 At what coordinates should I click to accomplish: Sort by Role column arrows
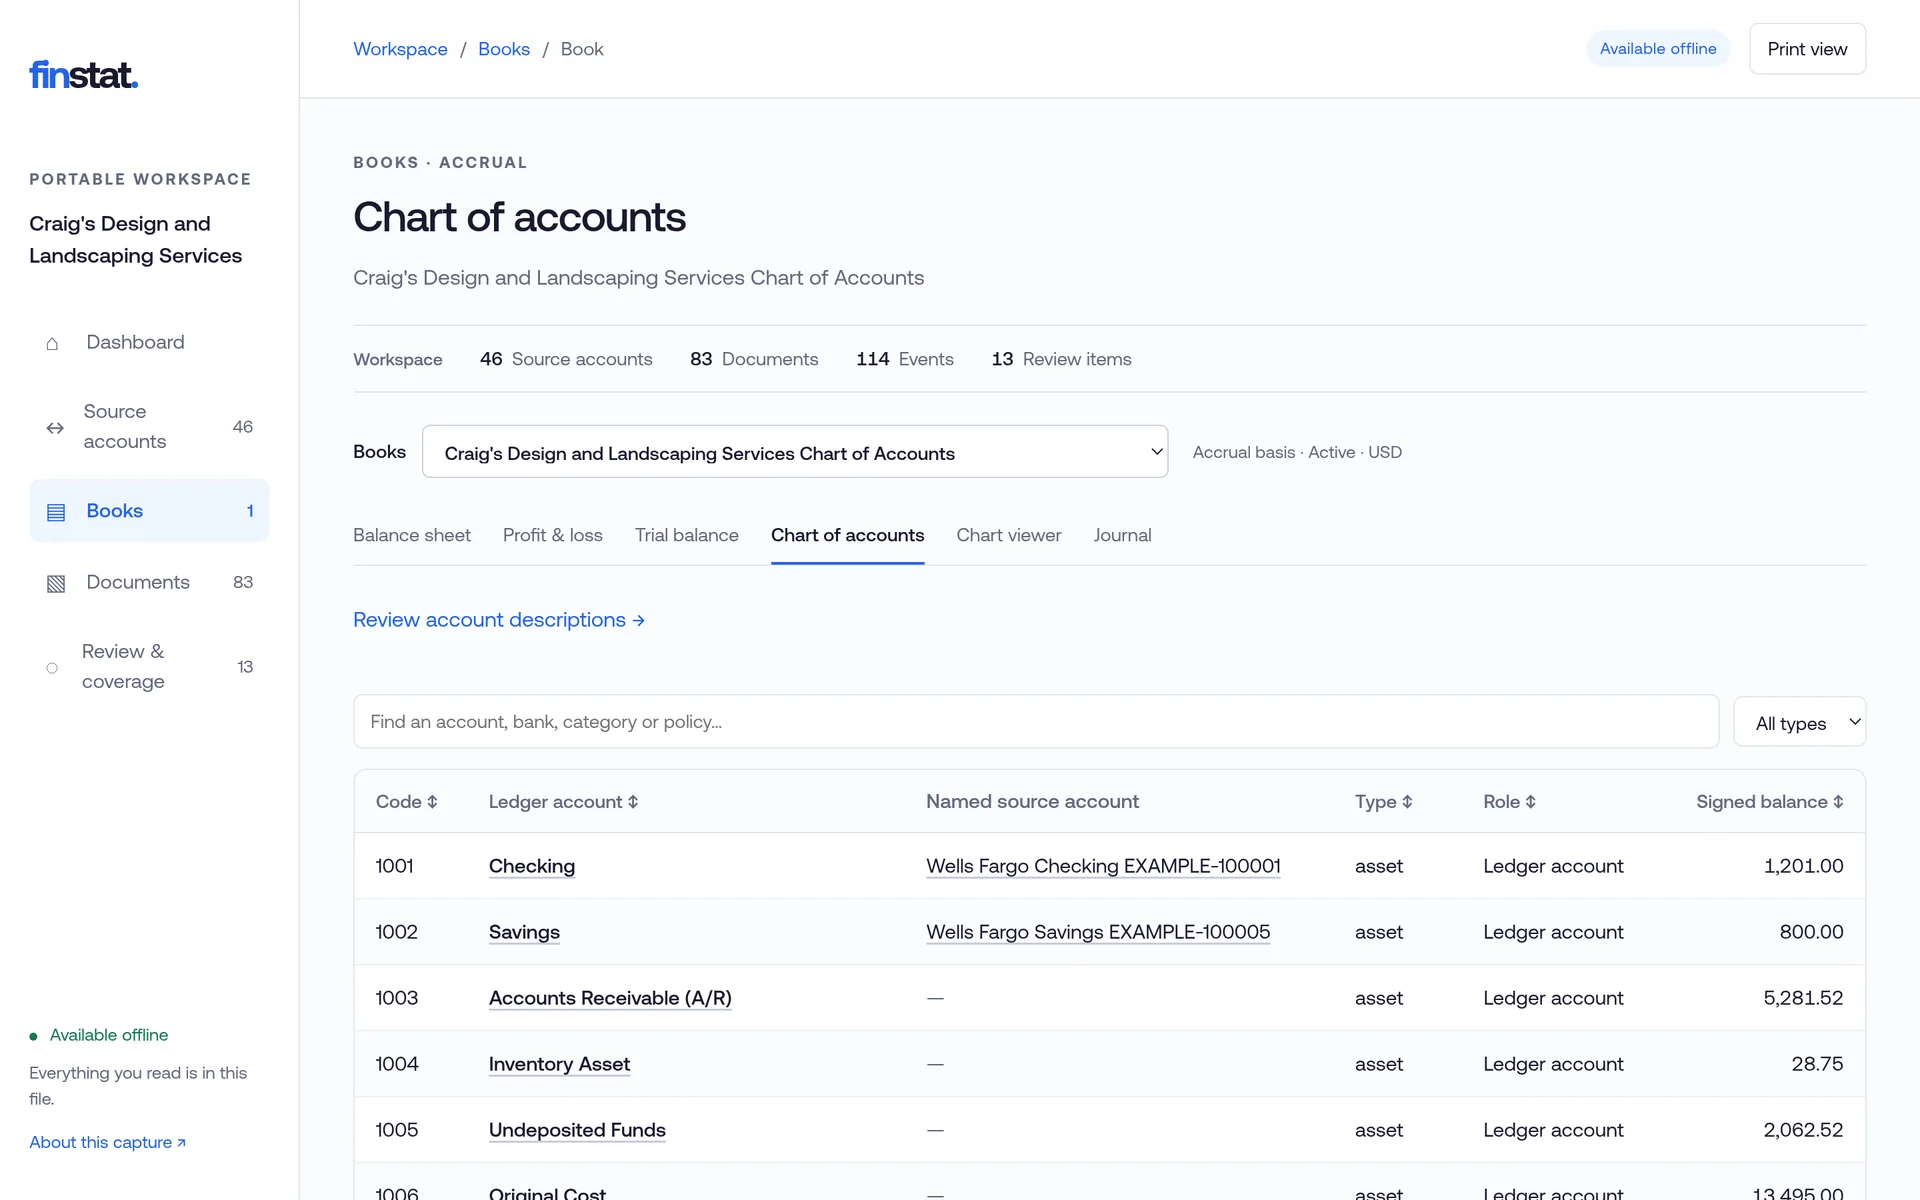click(1530, 802)
